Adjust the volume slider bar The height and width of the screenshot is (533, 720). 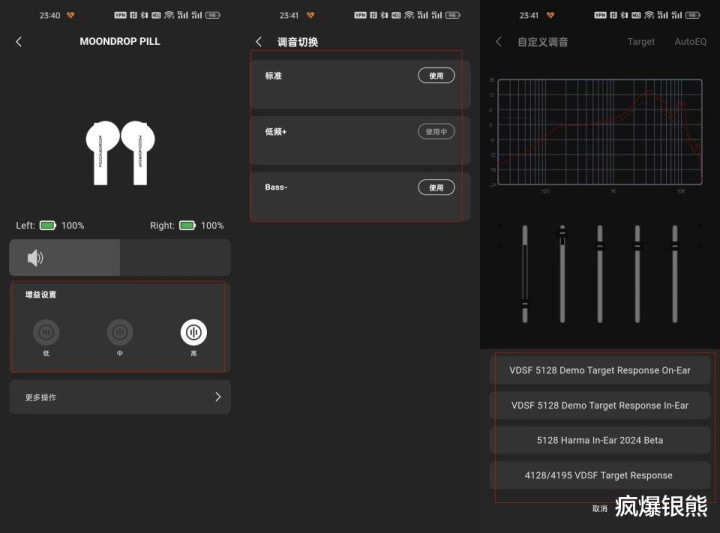(x=120, y=258)
